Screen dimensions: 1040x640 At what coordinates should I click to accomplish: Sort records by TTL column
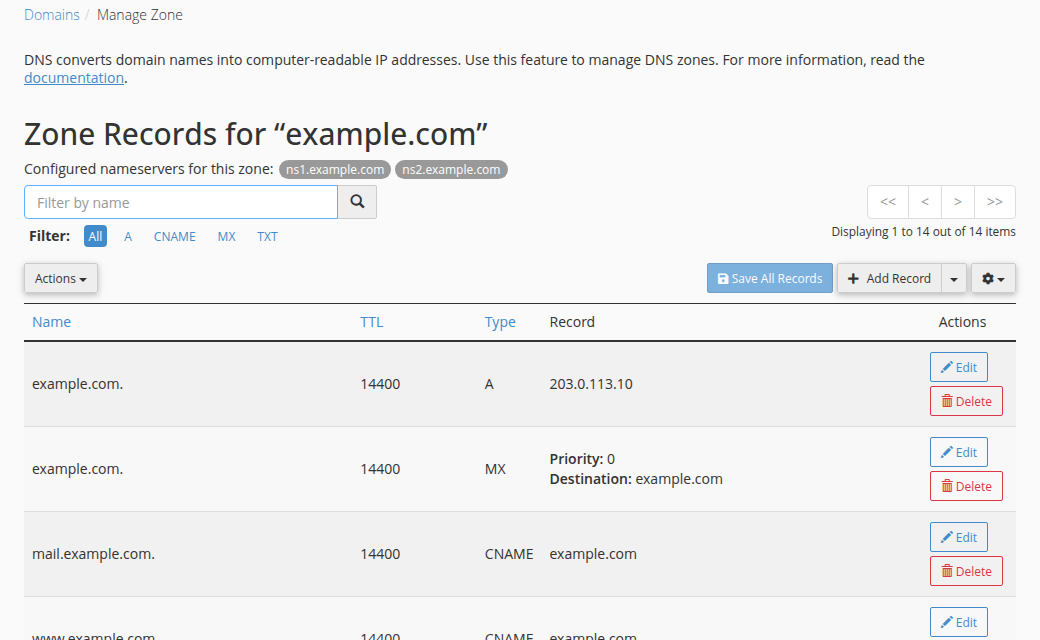[371, 322]
